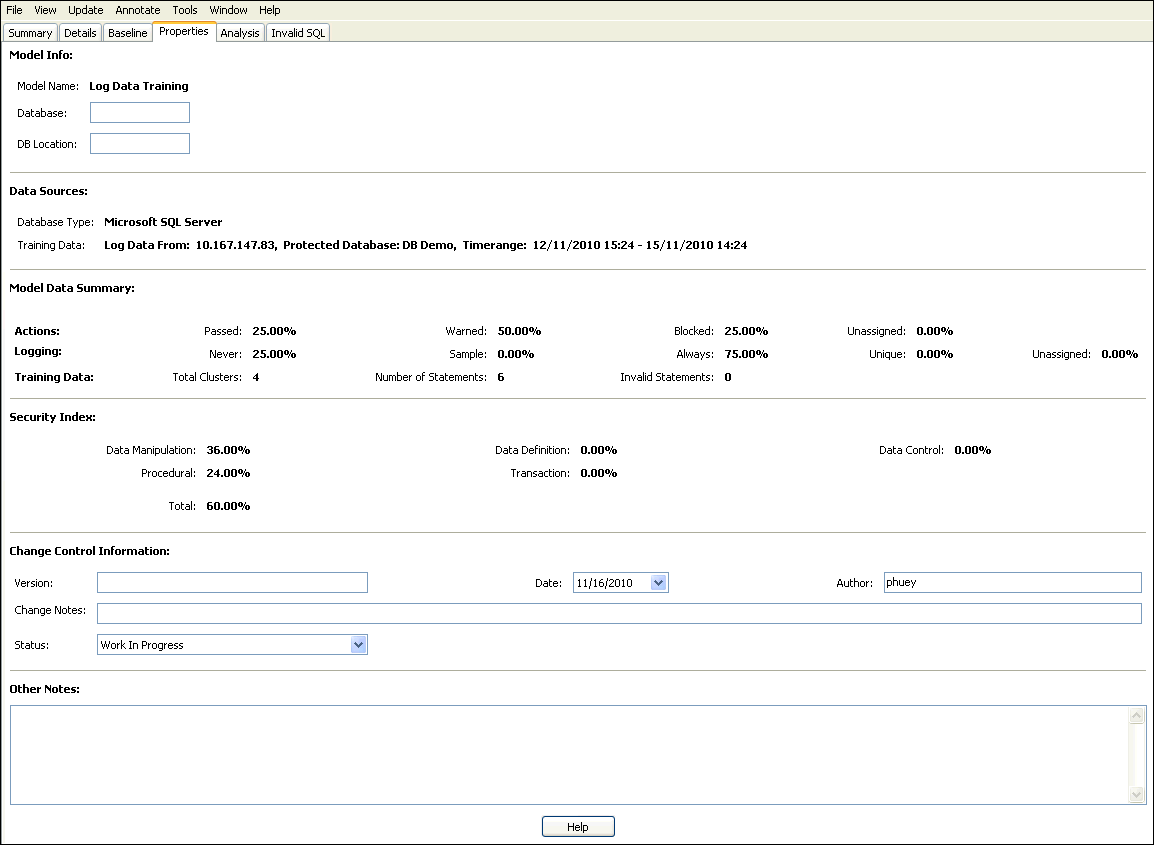The image size is (1154, 845).
Task: Switch to the Analysis tab
Action: 240,33
